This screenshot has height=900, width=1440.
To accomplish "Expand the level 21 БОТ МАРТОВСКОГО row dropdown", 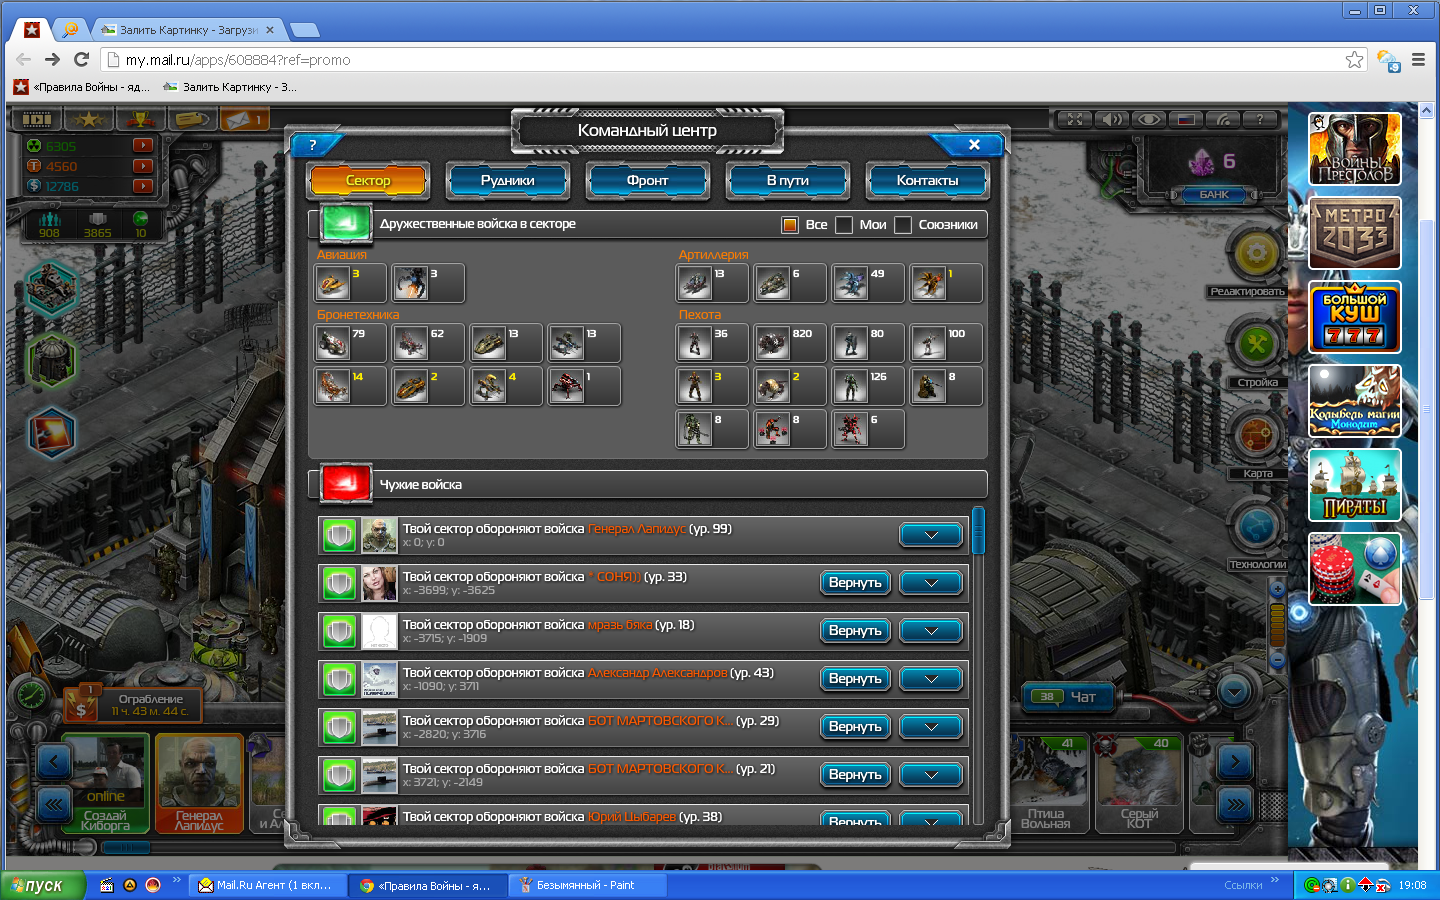I will coord(931,775).
